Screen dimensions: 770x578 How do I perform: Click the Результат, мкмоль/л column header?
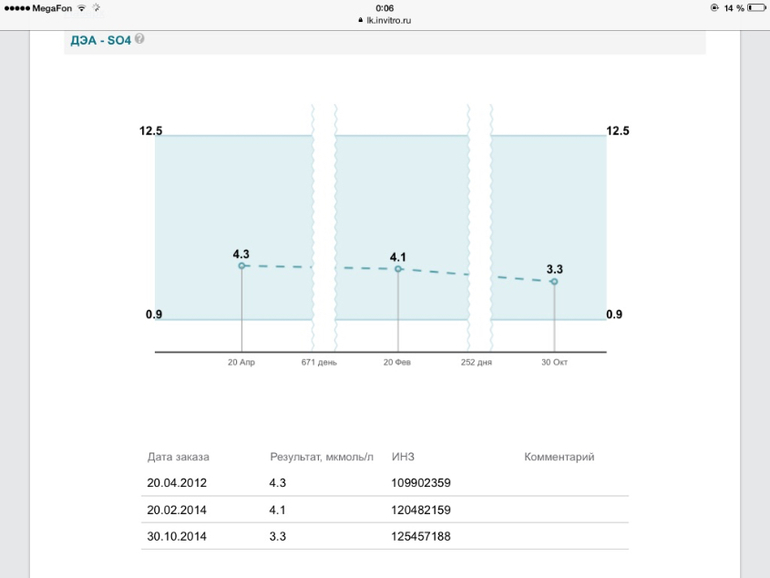point(321,457)
